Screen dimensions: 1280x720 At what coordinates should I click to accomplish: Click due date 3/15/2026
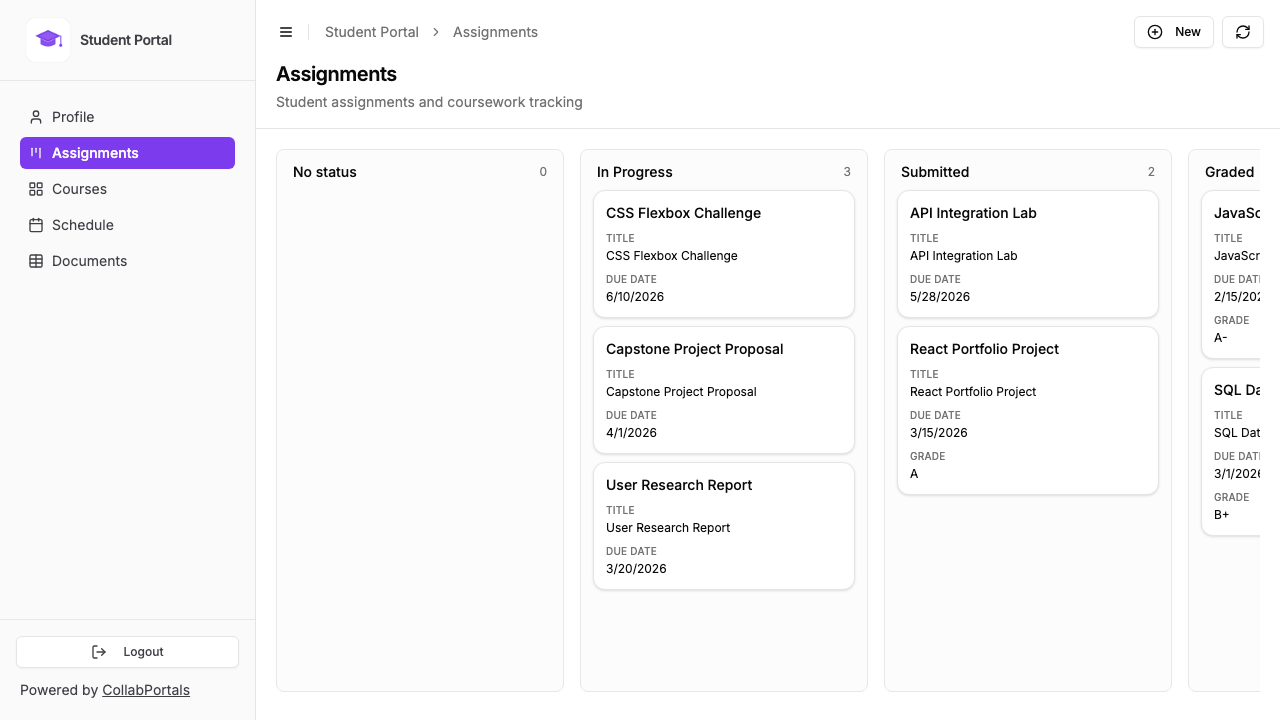[939, 433]
